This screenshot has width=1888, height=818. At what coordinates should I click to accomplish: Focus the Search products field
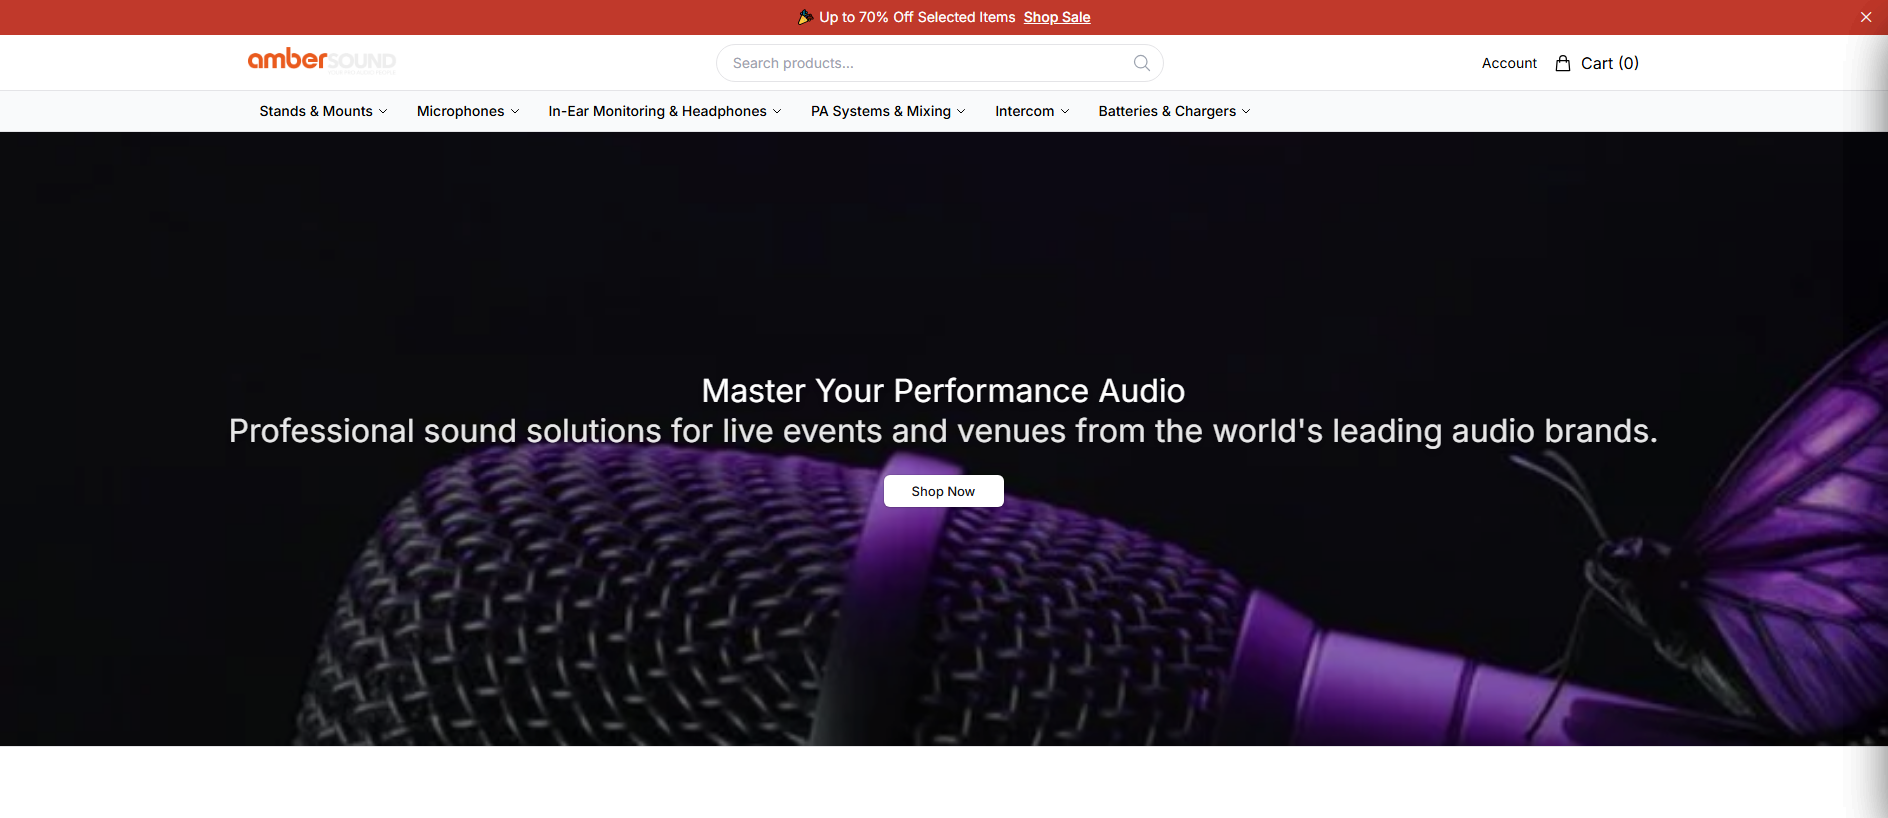coord(939,63)
